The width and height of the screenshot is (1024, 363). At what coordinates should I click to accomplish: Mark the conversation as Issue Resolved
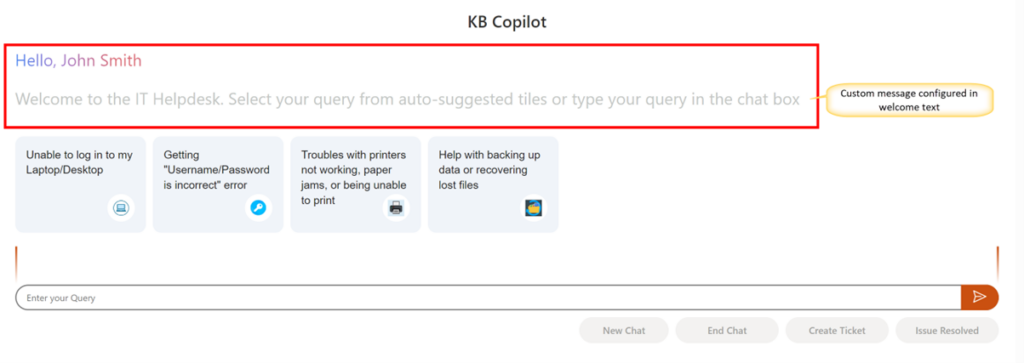pyautogui.click(x=947, y=330)
